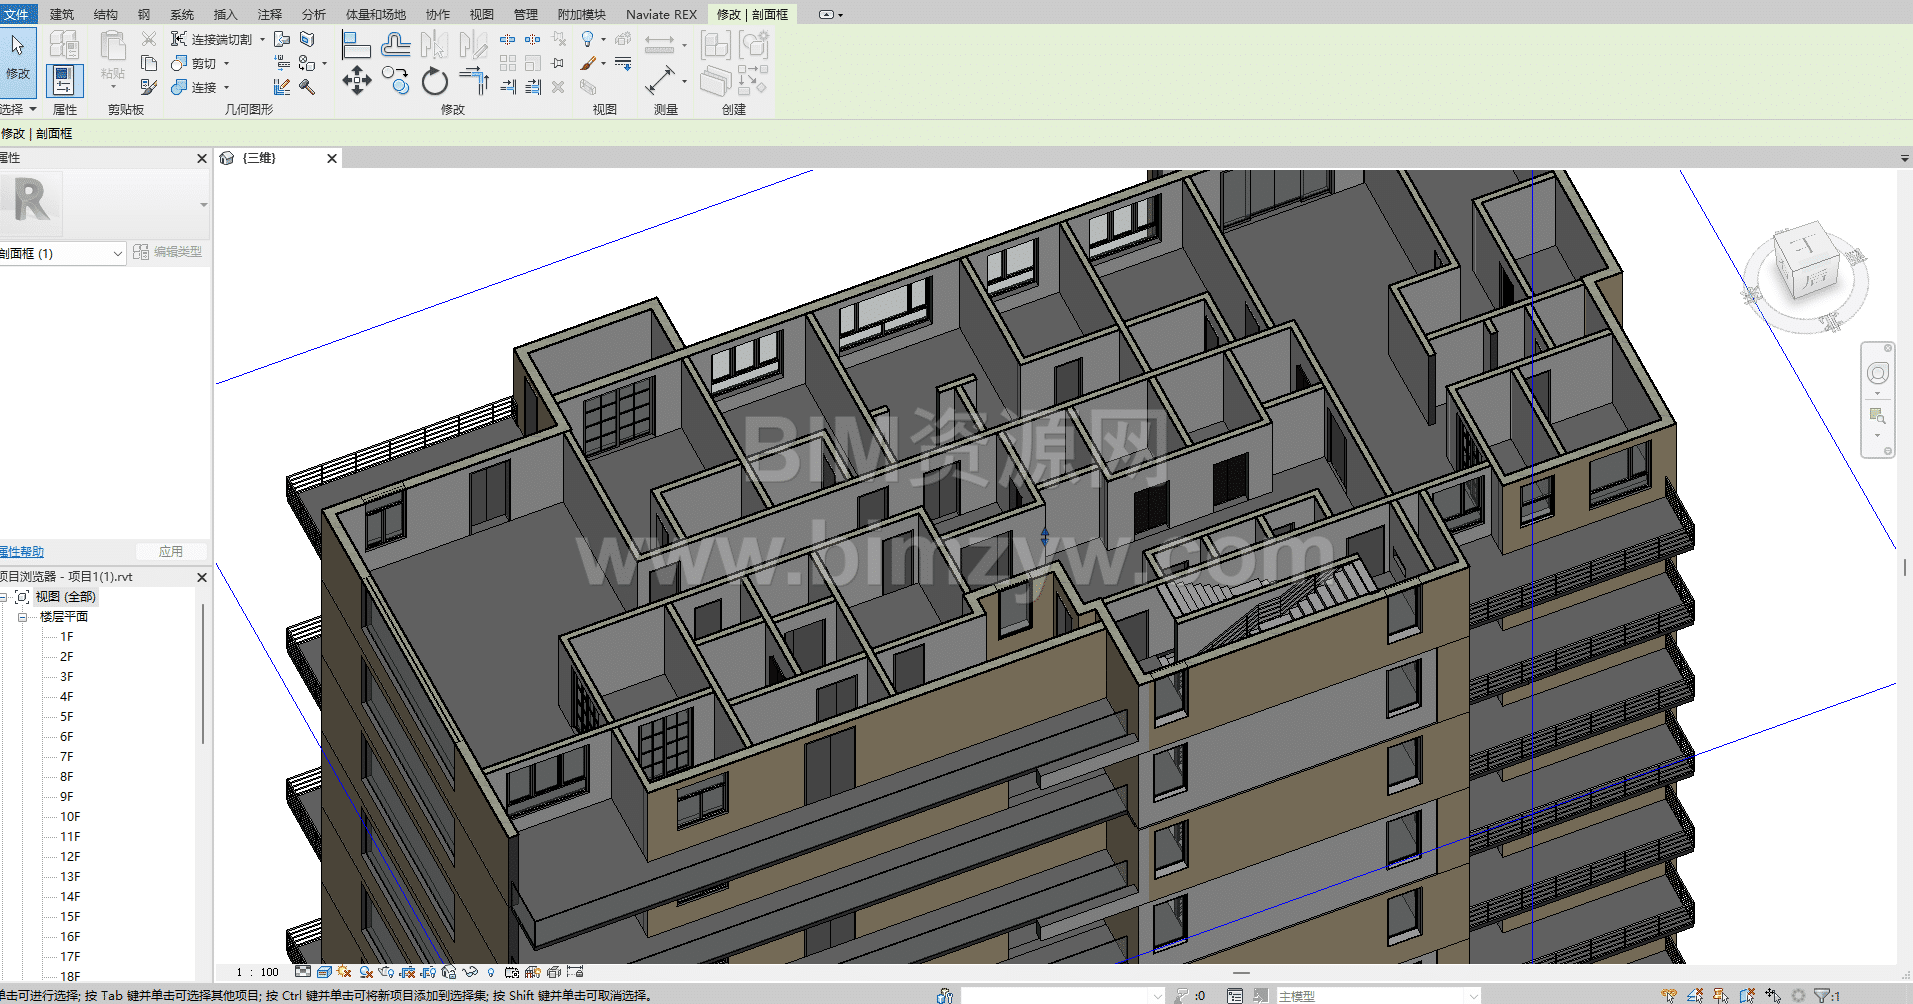Toggle Show/Hide Crop Region
Viewport: 1913px width, 1004px height.
428,972
